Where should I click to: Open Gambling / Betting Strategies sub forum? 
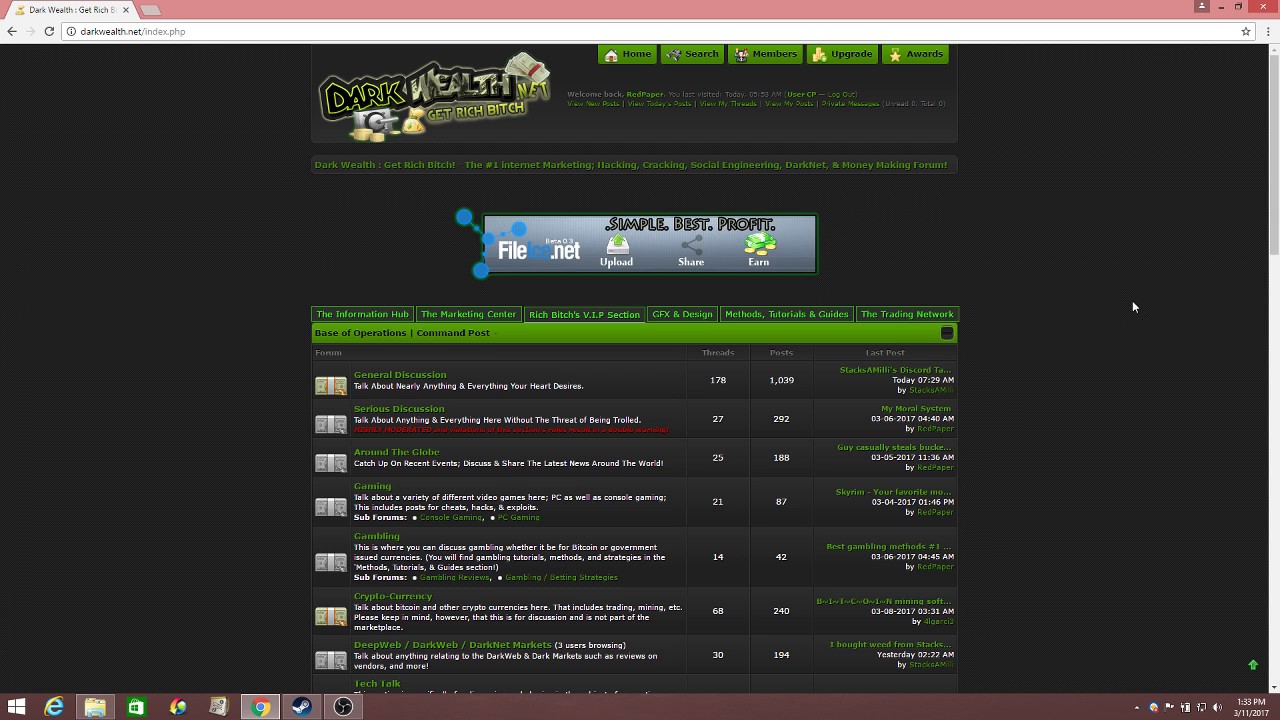561,578
